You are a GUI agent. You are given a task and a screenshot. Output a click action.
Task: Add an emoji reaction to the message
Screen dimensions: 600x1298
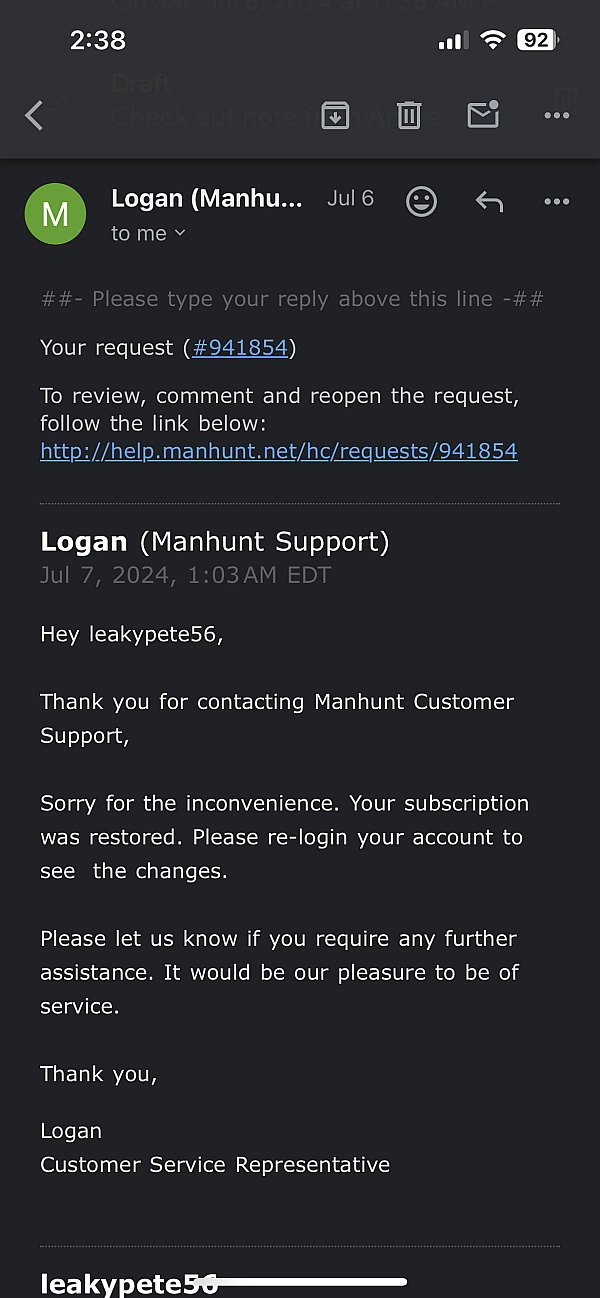point(421,202)
